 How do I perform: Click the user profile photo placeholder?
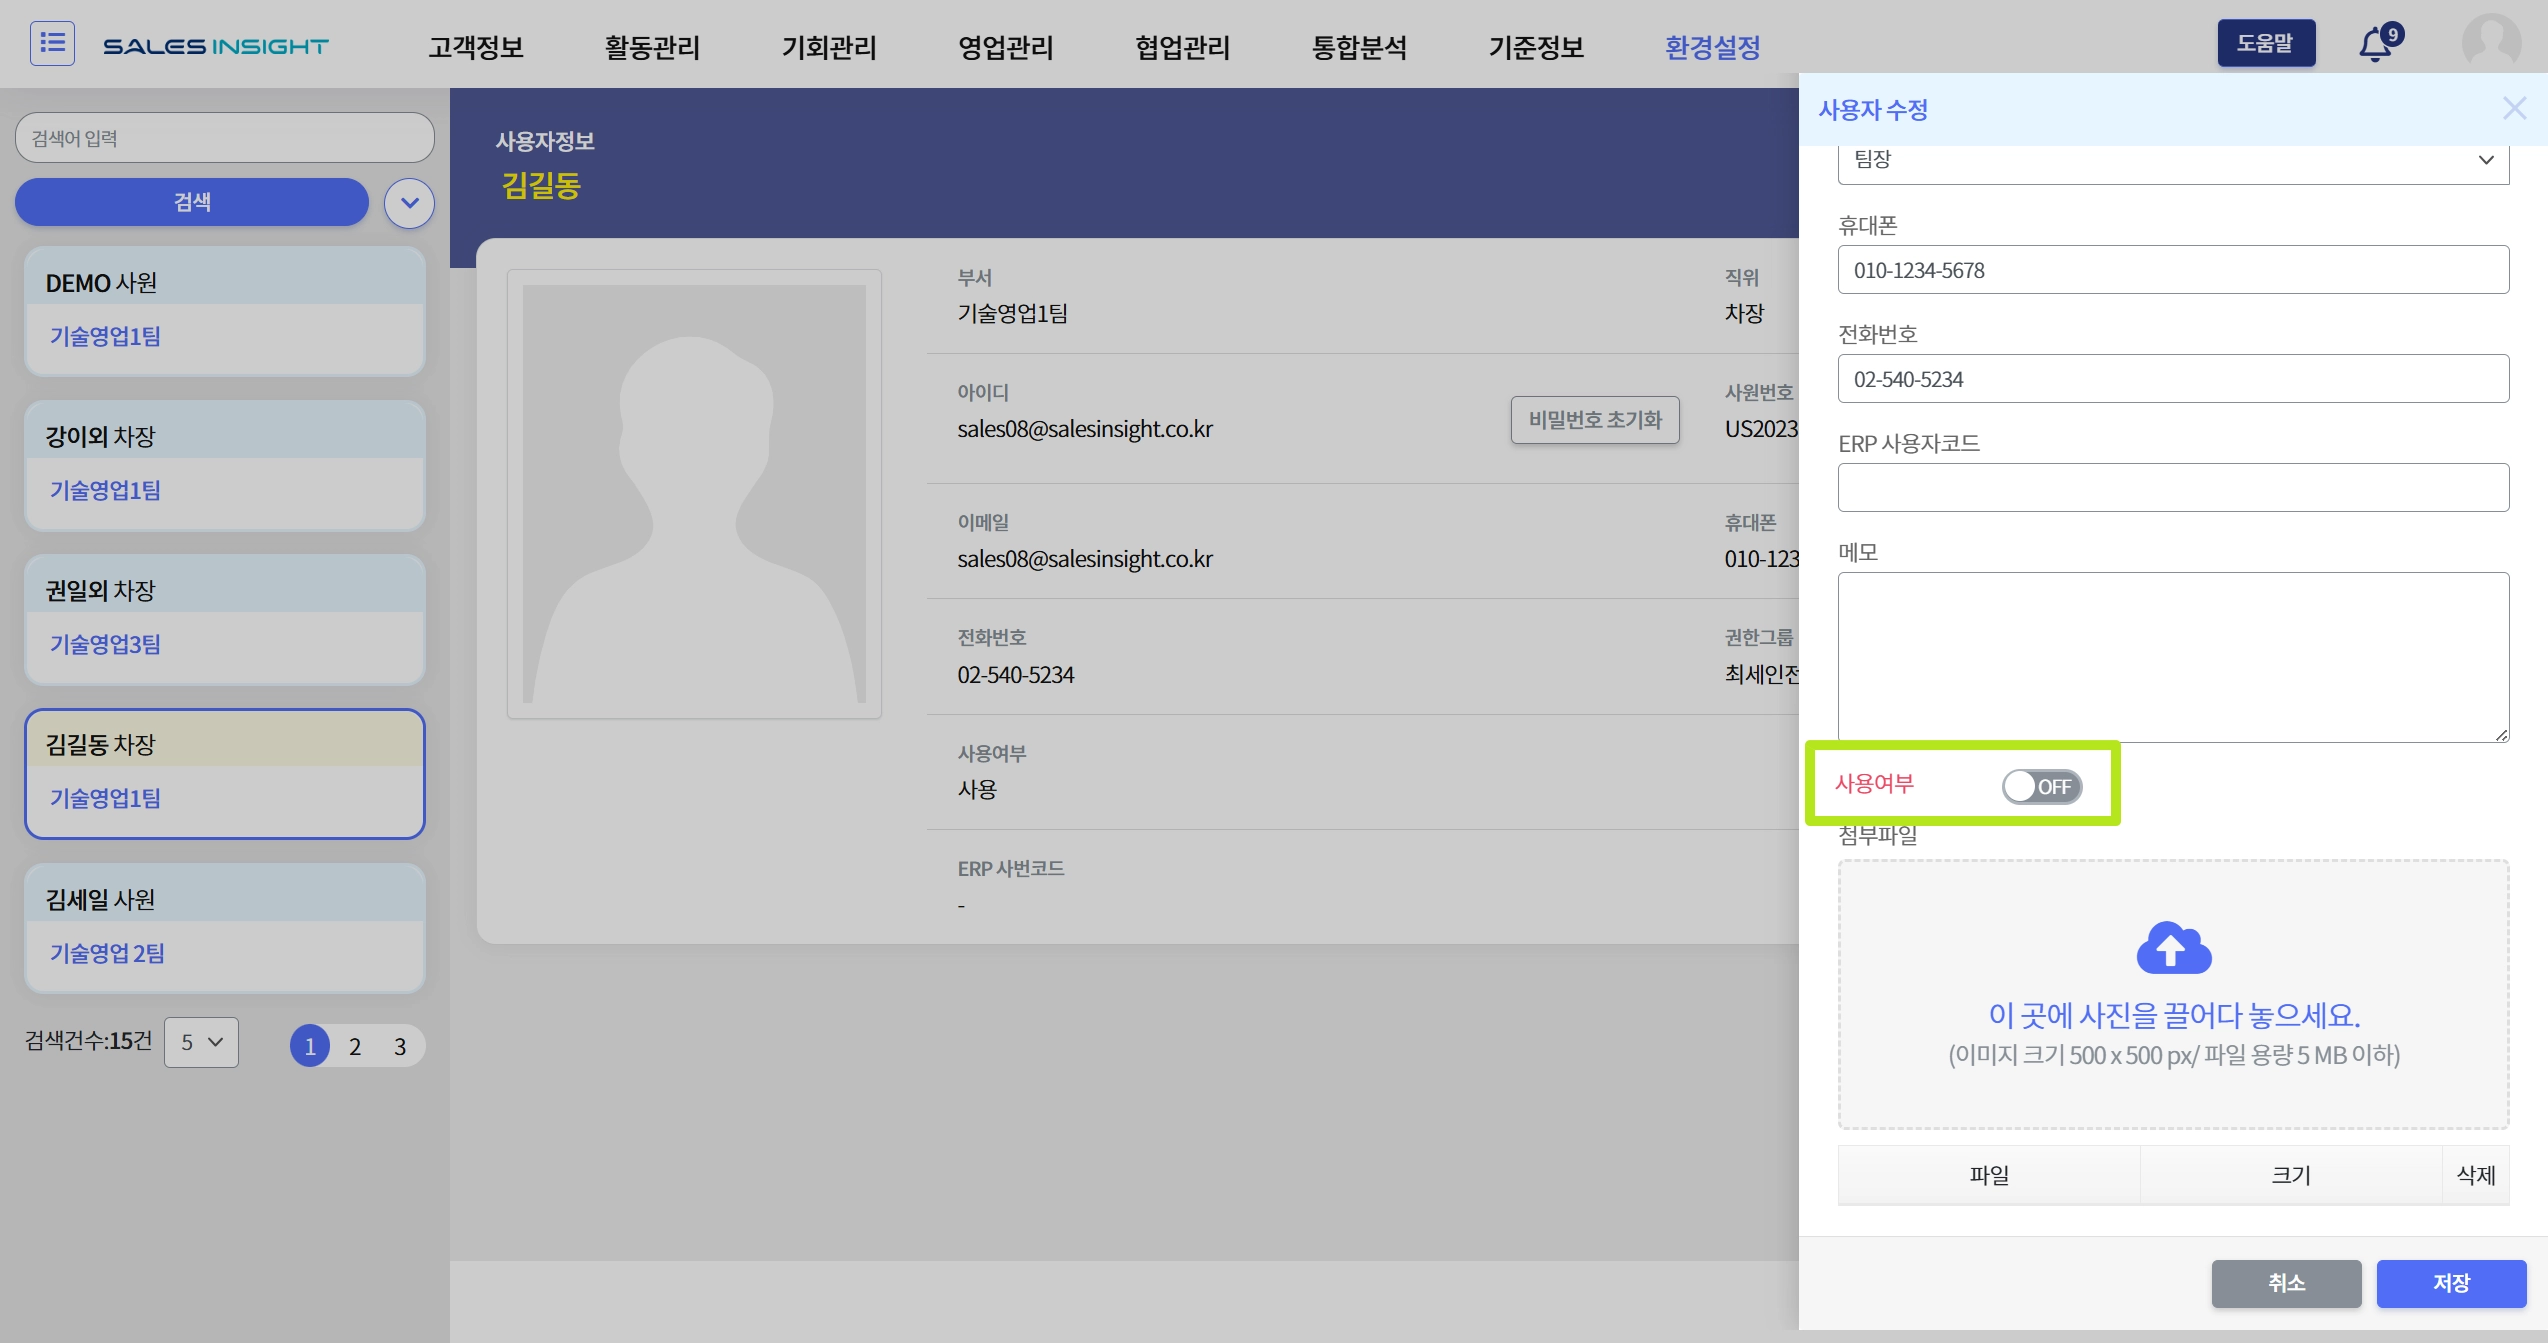tap(694, 494)
